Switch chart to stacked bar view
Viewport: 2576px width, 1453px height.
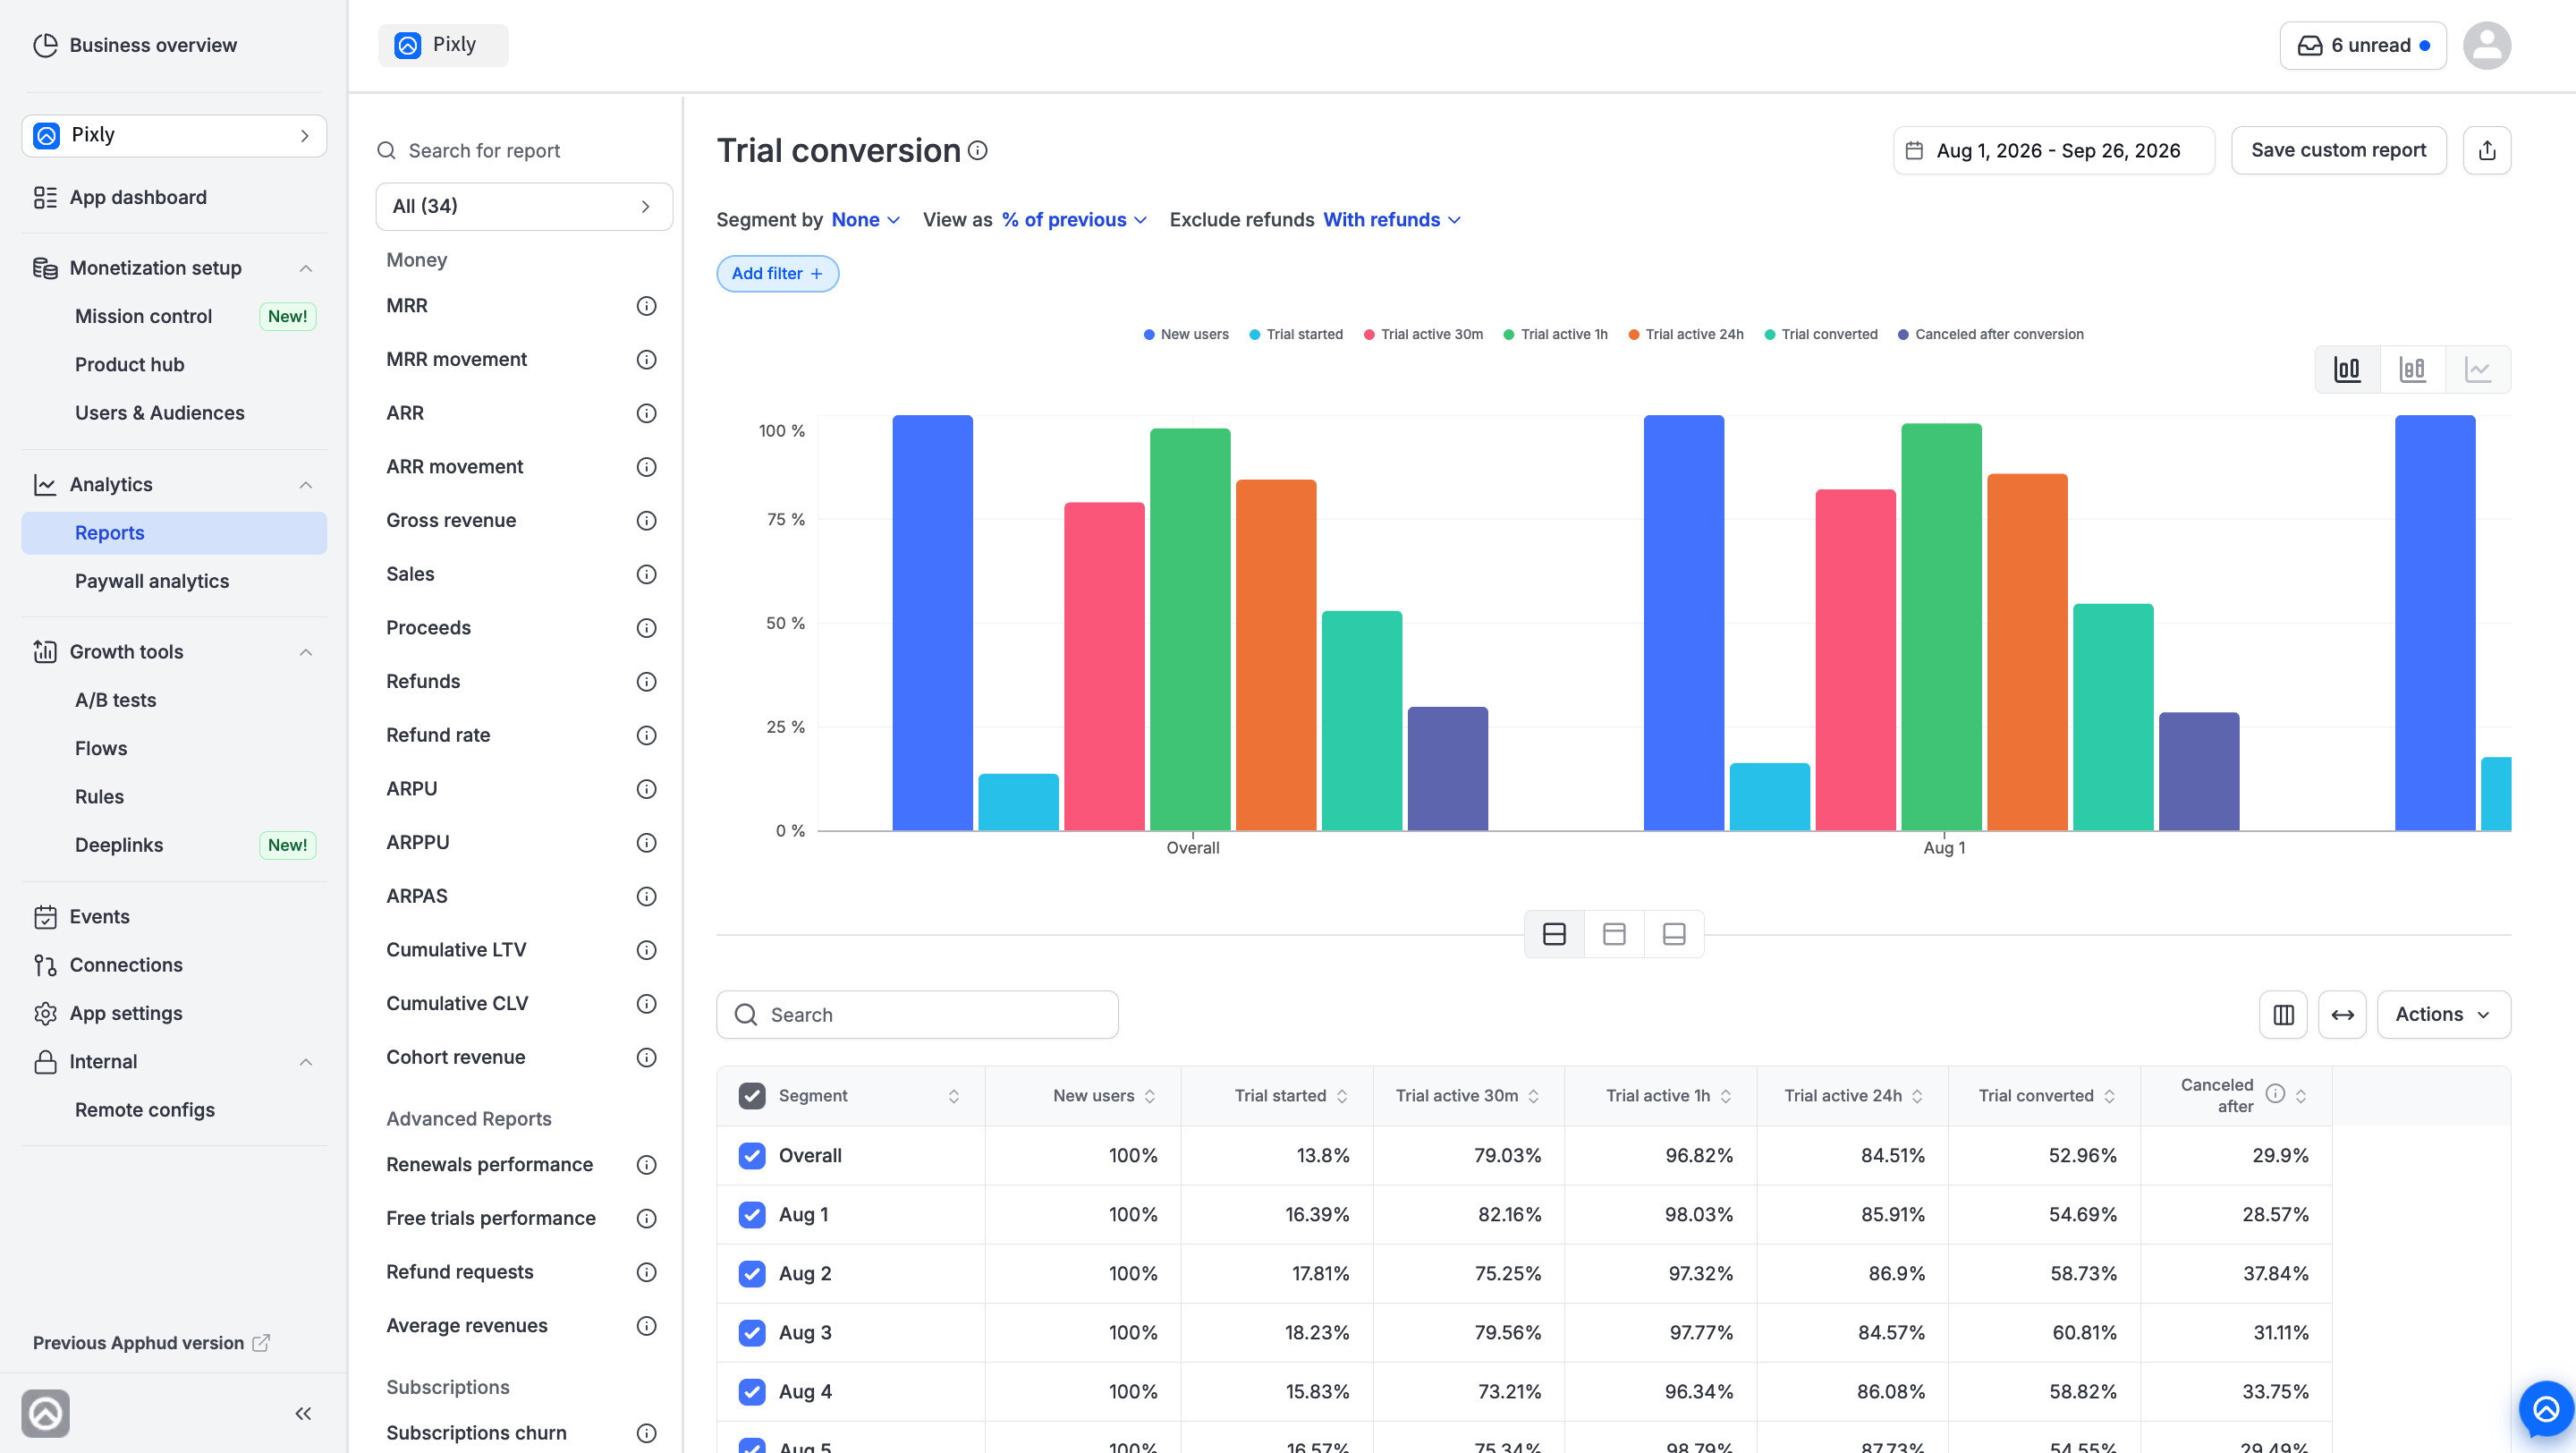coord(2412,369)
